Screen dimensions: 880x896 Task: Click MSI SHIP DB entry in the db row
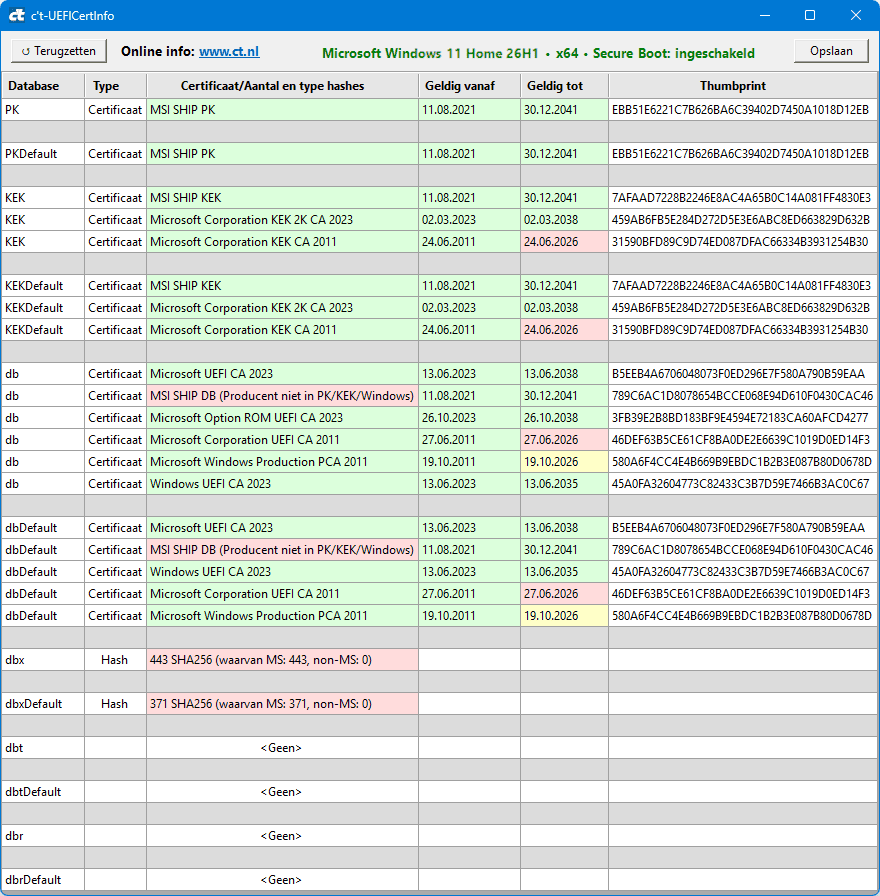tap(282, 396)
